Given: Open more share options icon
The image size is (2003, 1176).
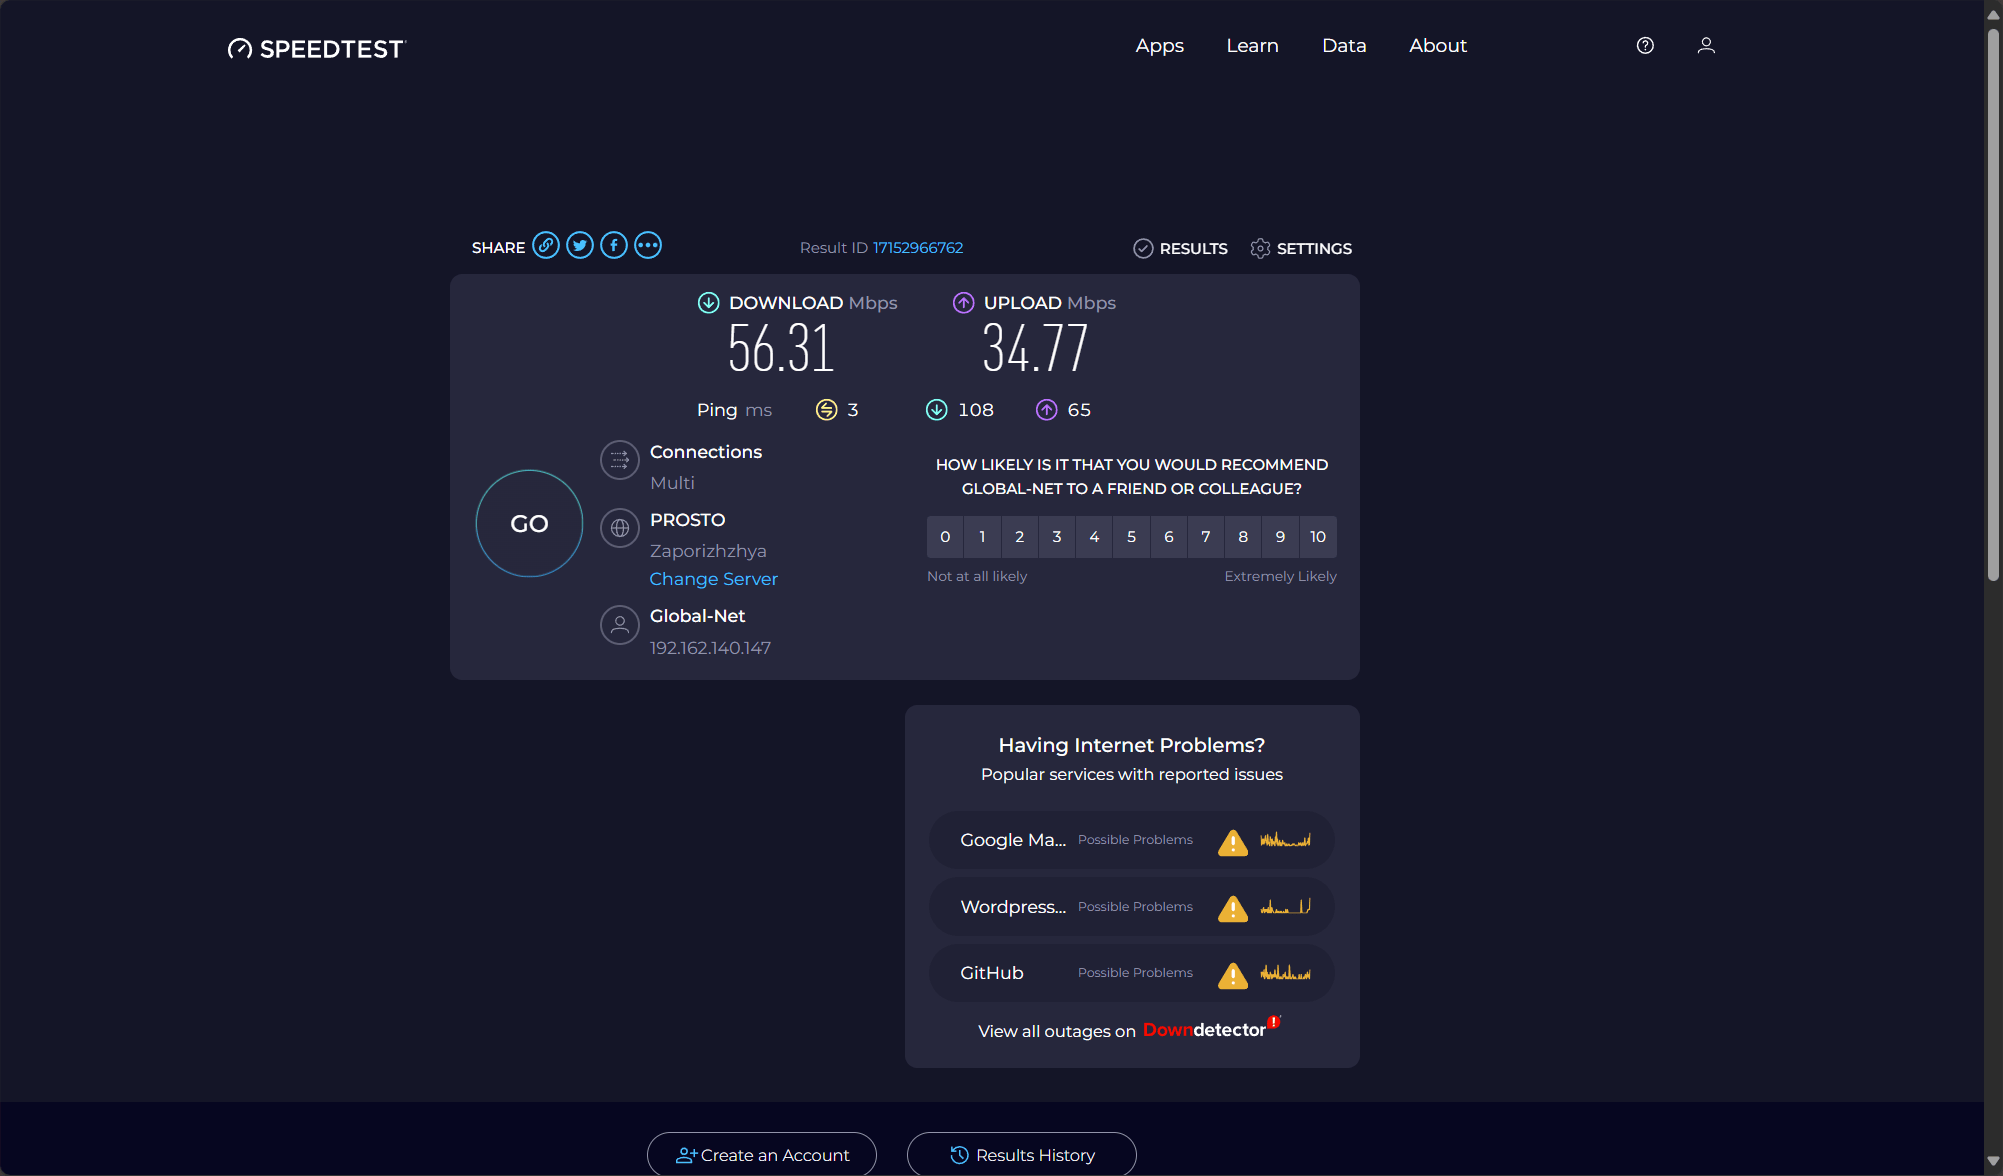Looking at the screenshot, I should pyautogui.click(x=648, y=245).
